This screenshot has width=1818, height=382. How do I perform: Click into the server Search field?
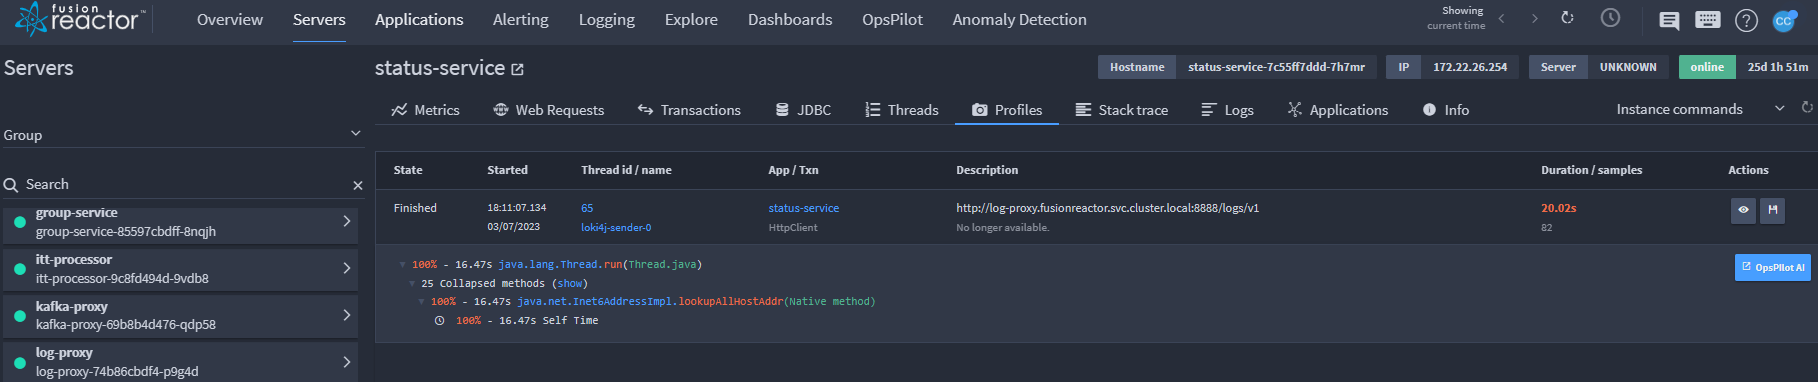coord(185,185)
